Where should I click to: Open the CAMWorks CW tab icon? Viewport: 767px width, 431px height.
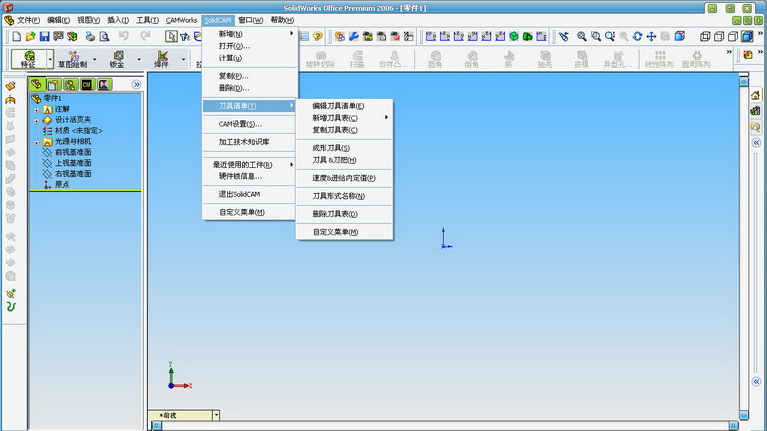(87, 85)
